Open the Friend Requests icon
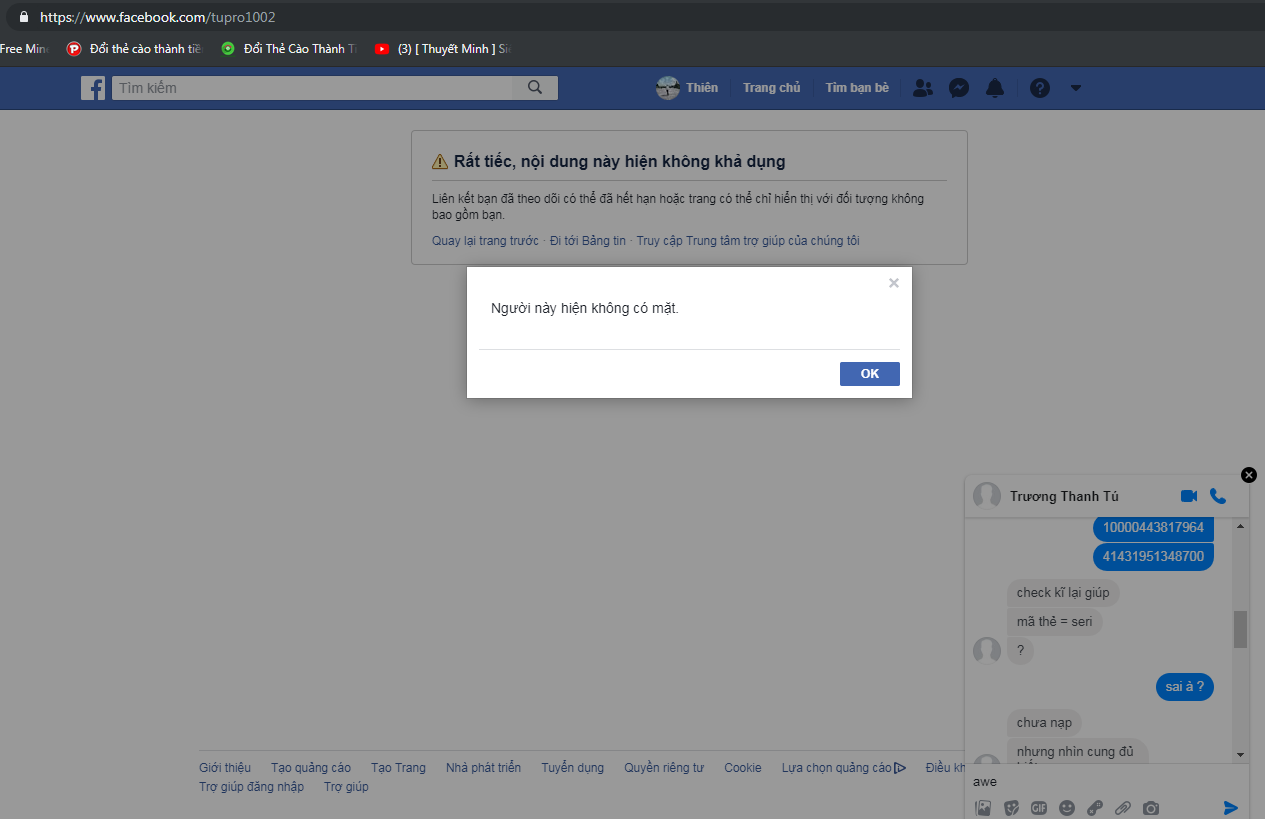The height and width of the screenshot is (819, 1265). [923, 88]
